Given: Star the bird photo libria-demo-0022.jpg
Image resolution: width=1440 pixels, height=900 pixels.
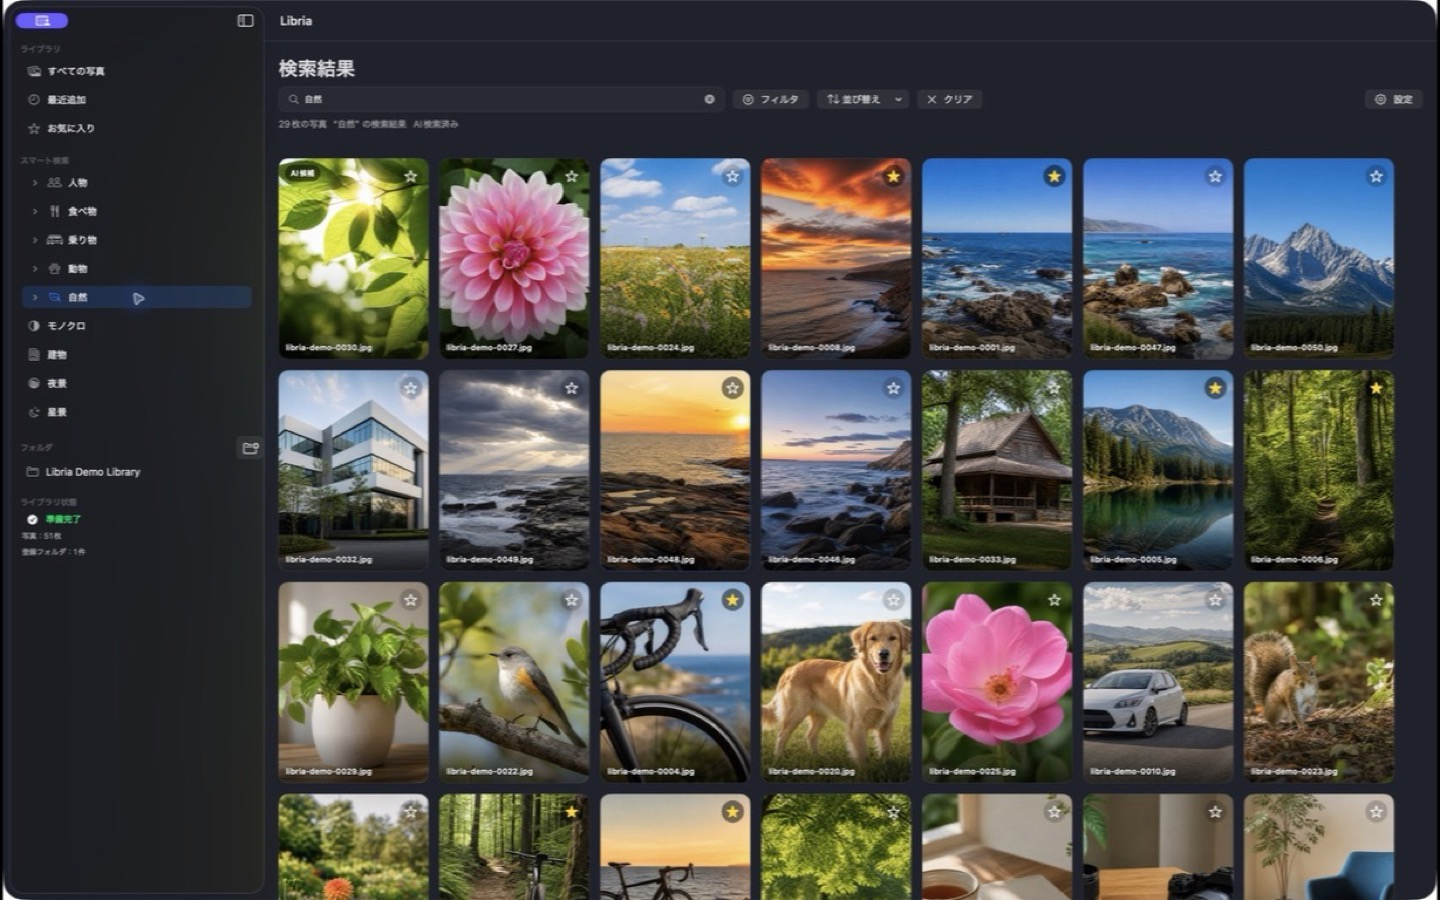Looking at the screenshot, I should pos(572,600).
